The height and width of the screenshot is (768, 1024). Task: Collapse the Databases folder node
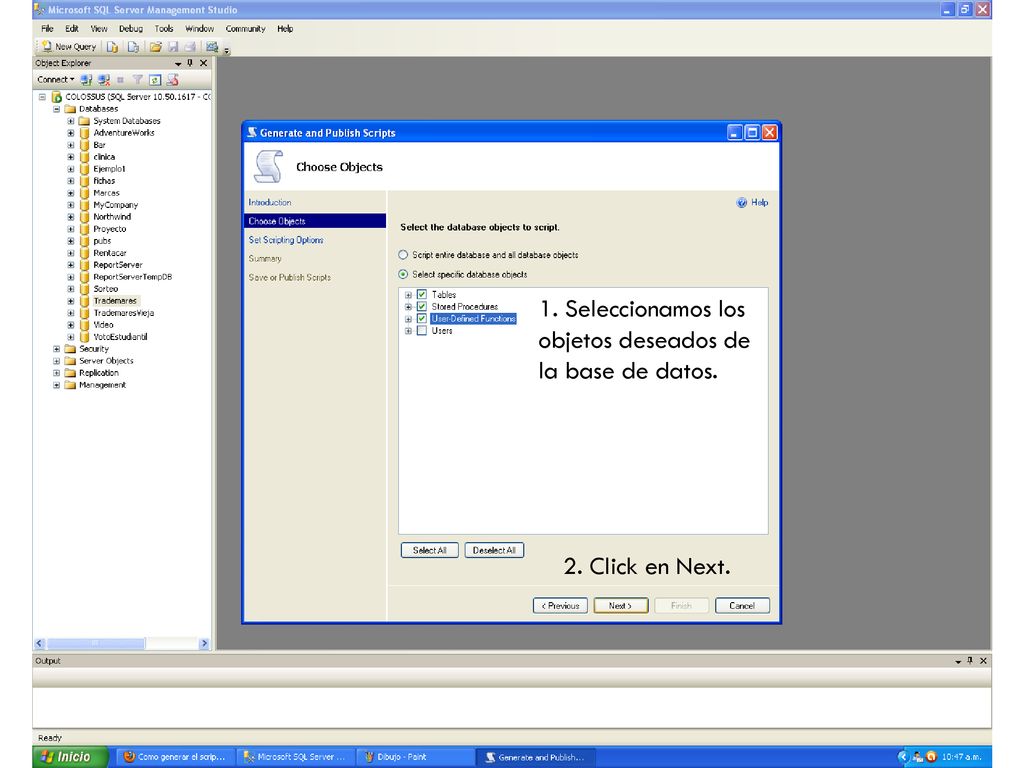57,109
